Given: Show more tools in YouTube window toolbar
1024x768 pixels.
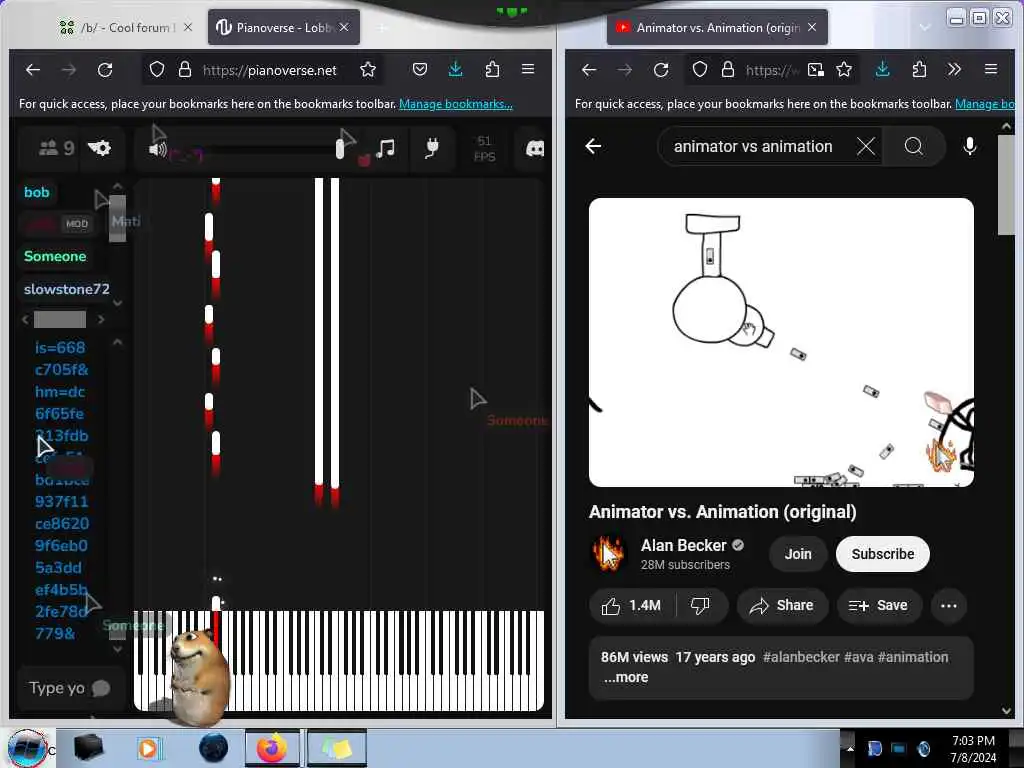Looking at the screenshot, I should [x=954, y=69].
